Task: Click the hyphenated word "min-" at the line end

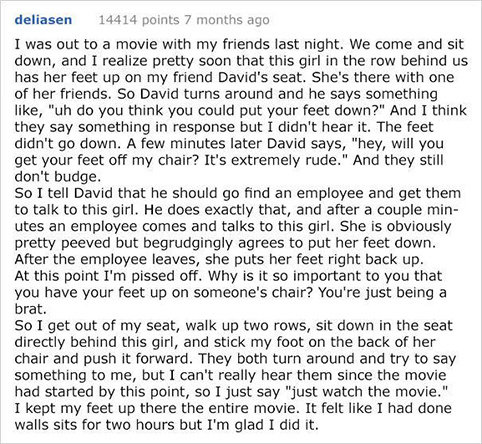Action: pos(444,210)
